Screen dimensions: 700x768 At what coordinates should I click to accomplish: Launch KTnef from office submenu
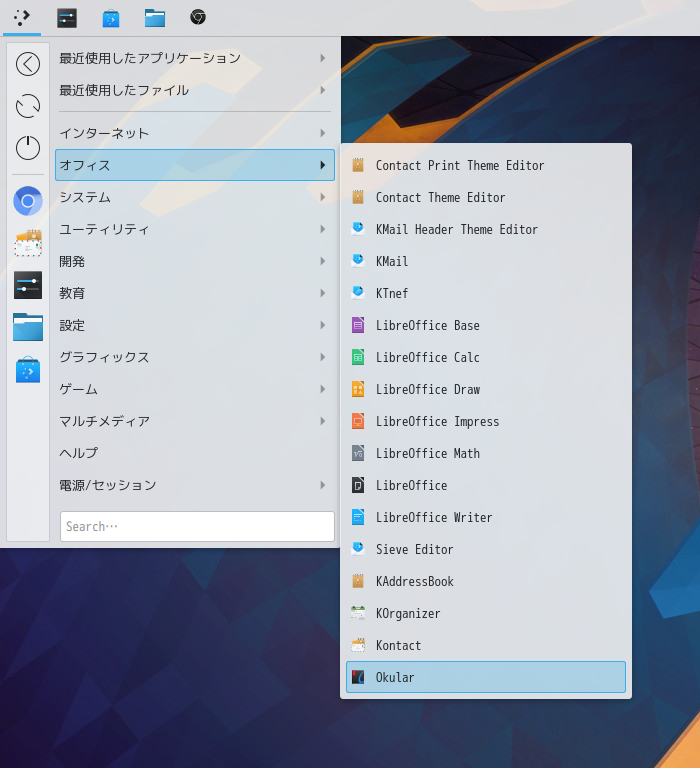click(486, 293)
